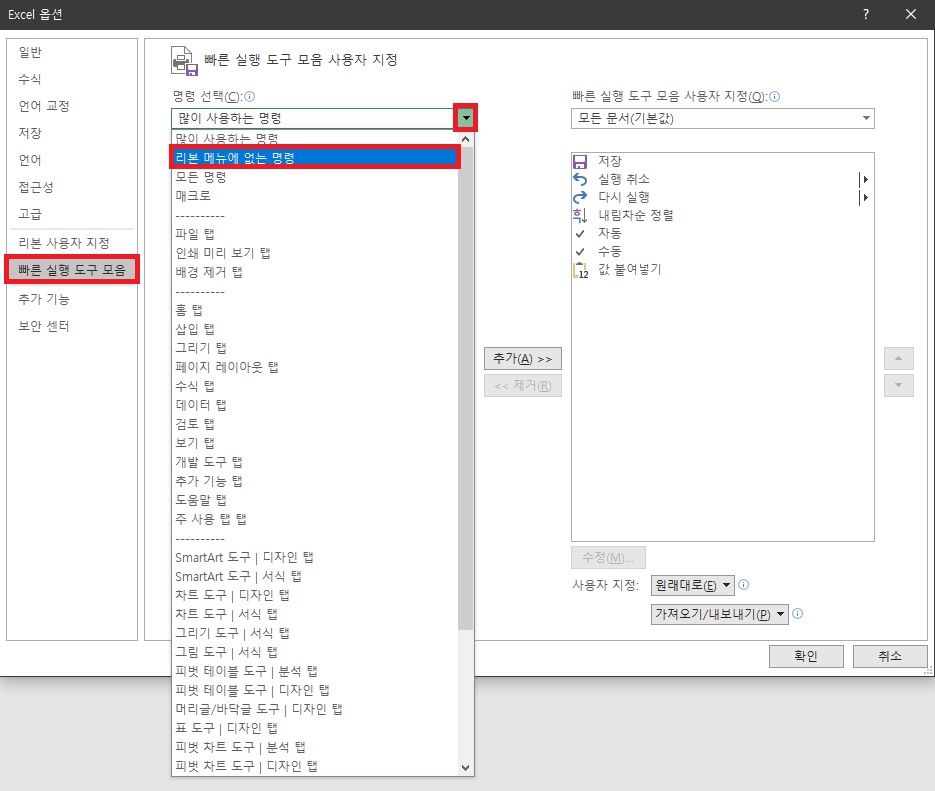This screenshot has height=791, width=935.
Task: Select 리본 메뉴에 없는 명령 in list
Action: [x=315, y=157]
